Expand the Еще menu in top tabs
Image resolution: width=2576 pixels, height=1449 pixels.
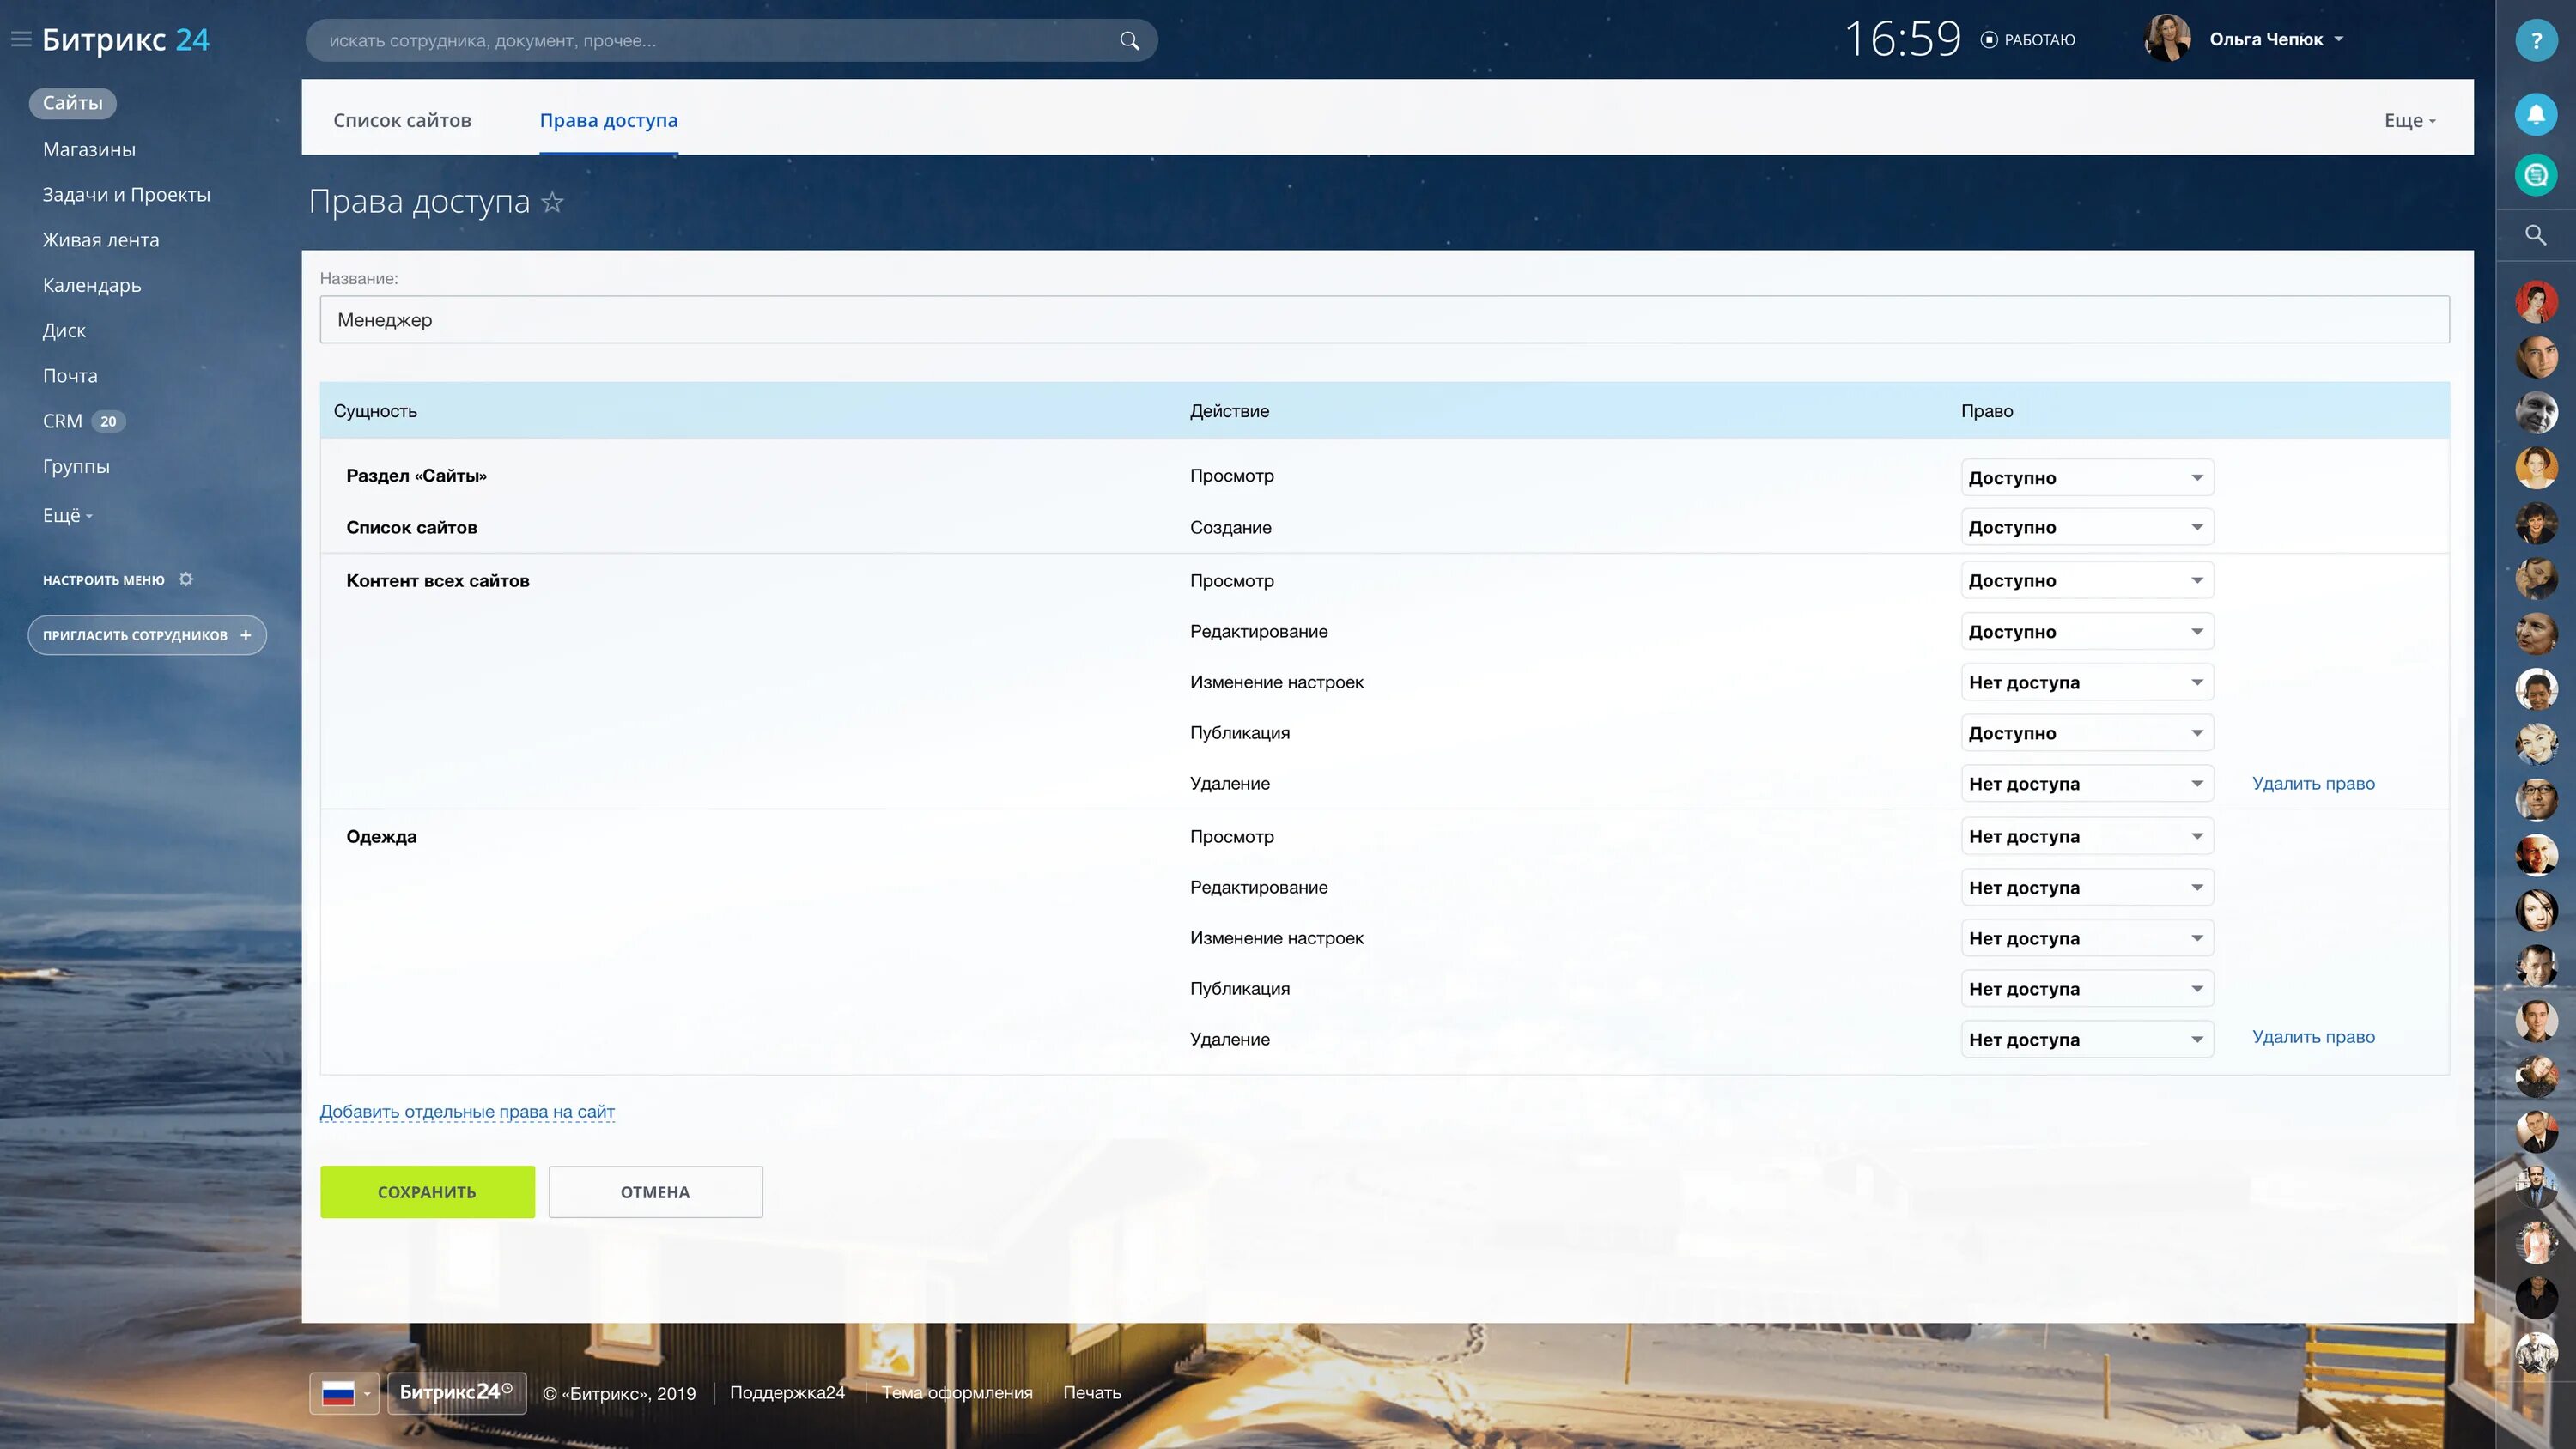pyautogui.click(x=2409, y=121)
